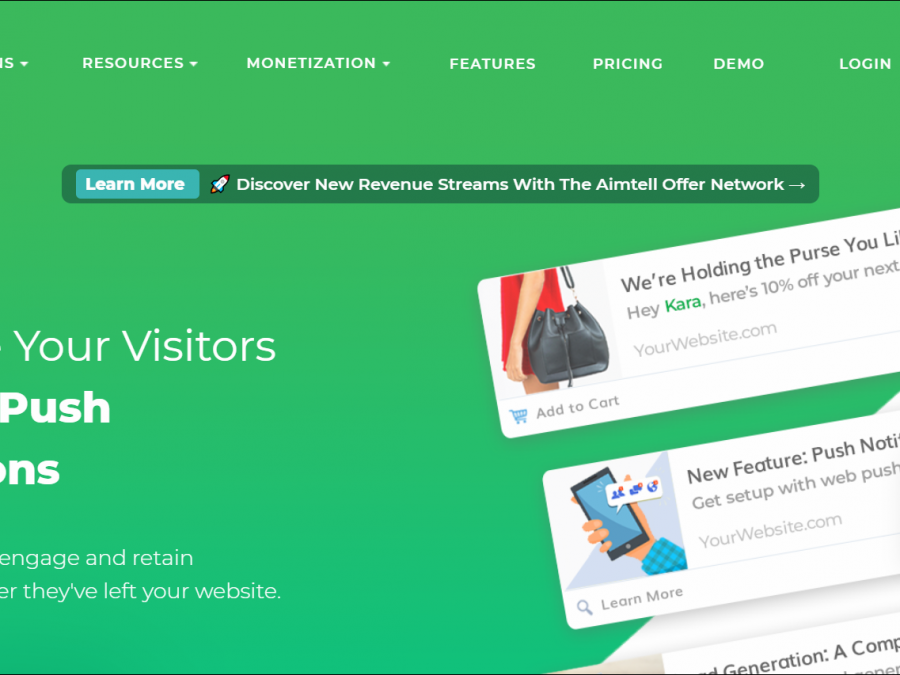Image resolution: width=900 pixels, height=675 pixels.
Task: Expand the Monetization dropdown menu
Action: pos(318,63)
